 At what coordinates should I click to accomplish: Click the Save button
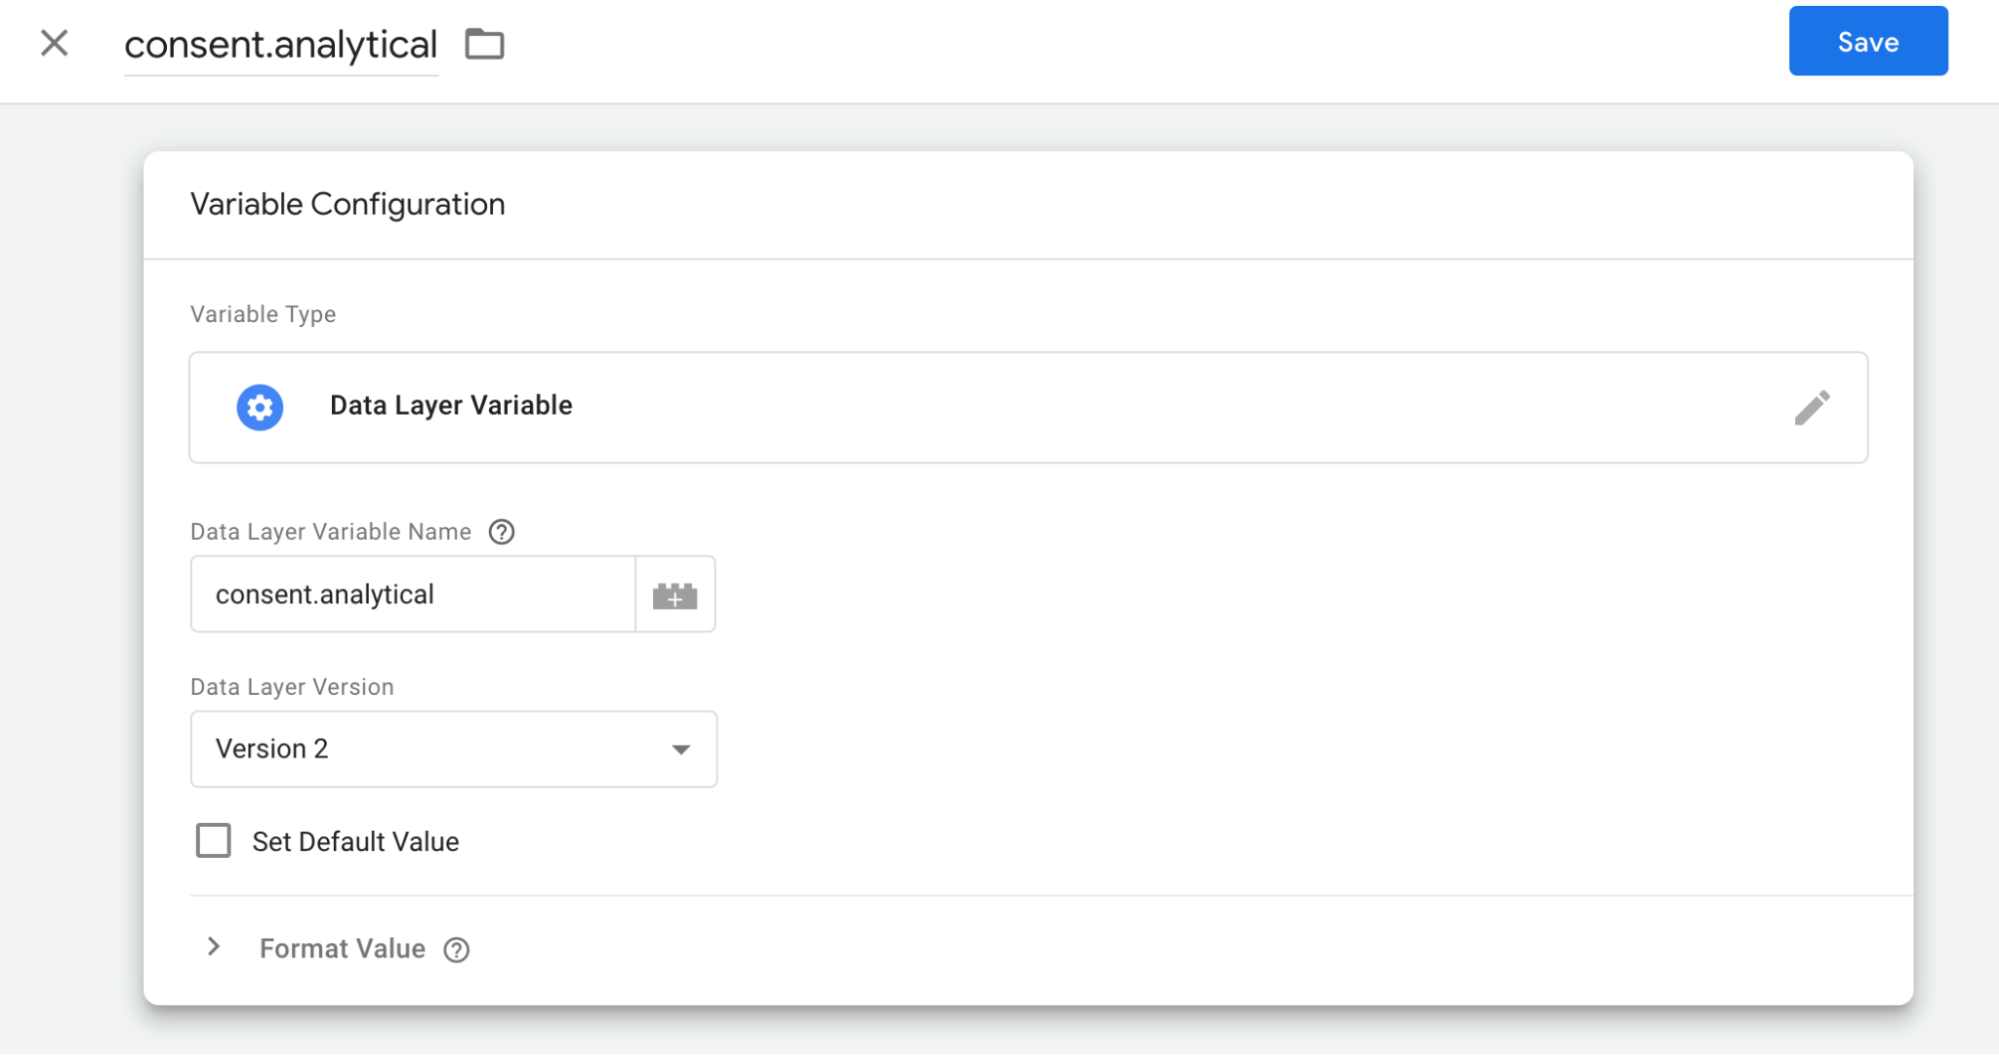1867,41
